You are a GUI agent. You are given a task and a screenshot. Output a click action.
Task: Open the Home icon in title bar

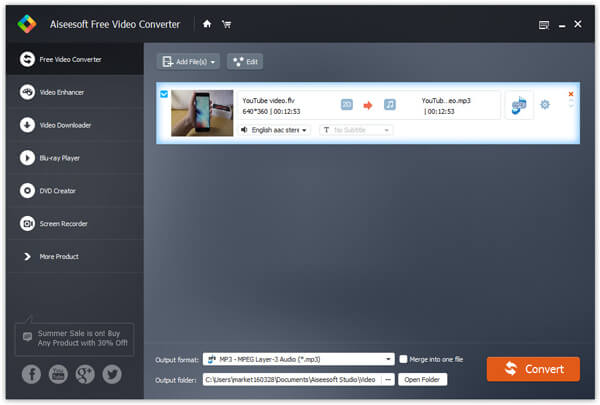[x=206, y=24]
